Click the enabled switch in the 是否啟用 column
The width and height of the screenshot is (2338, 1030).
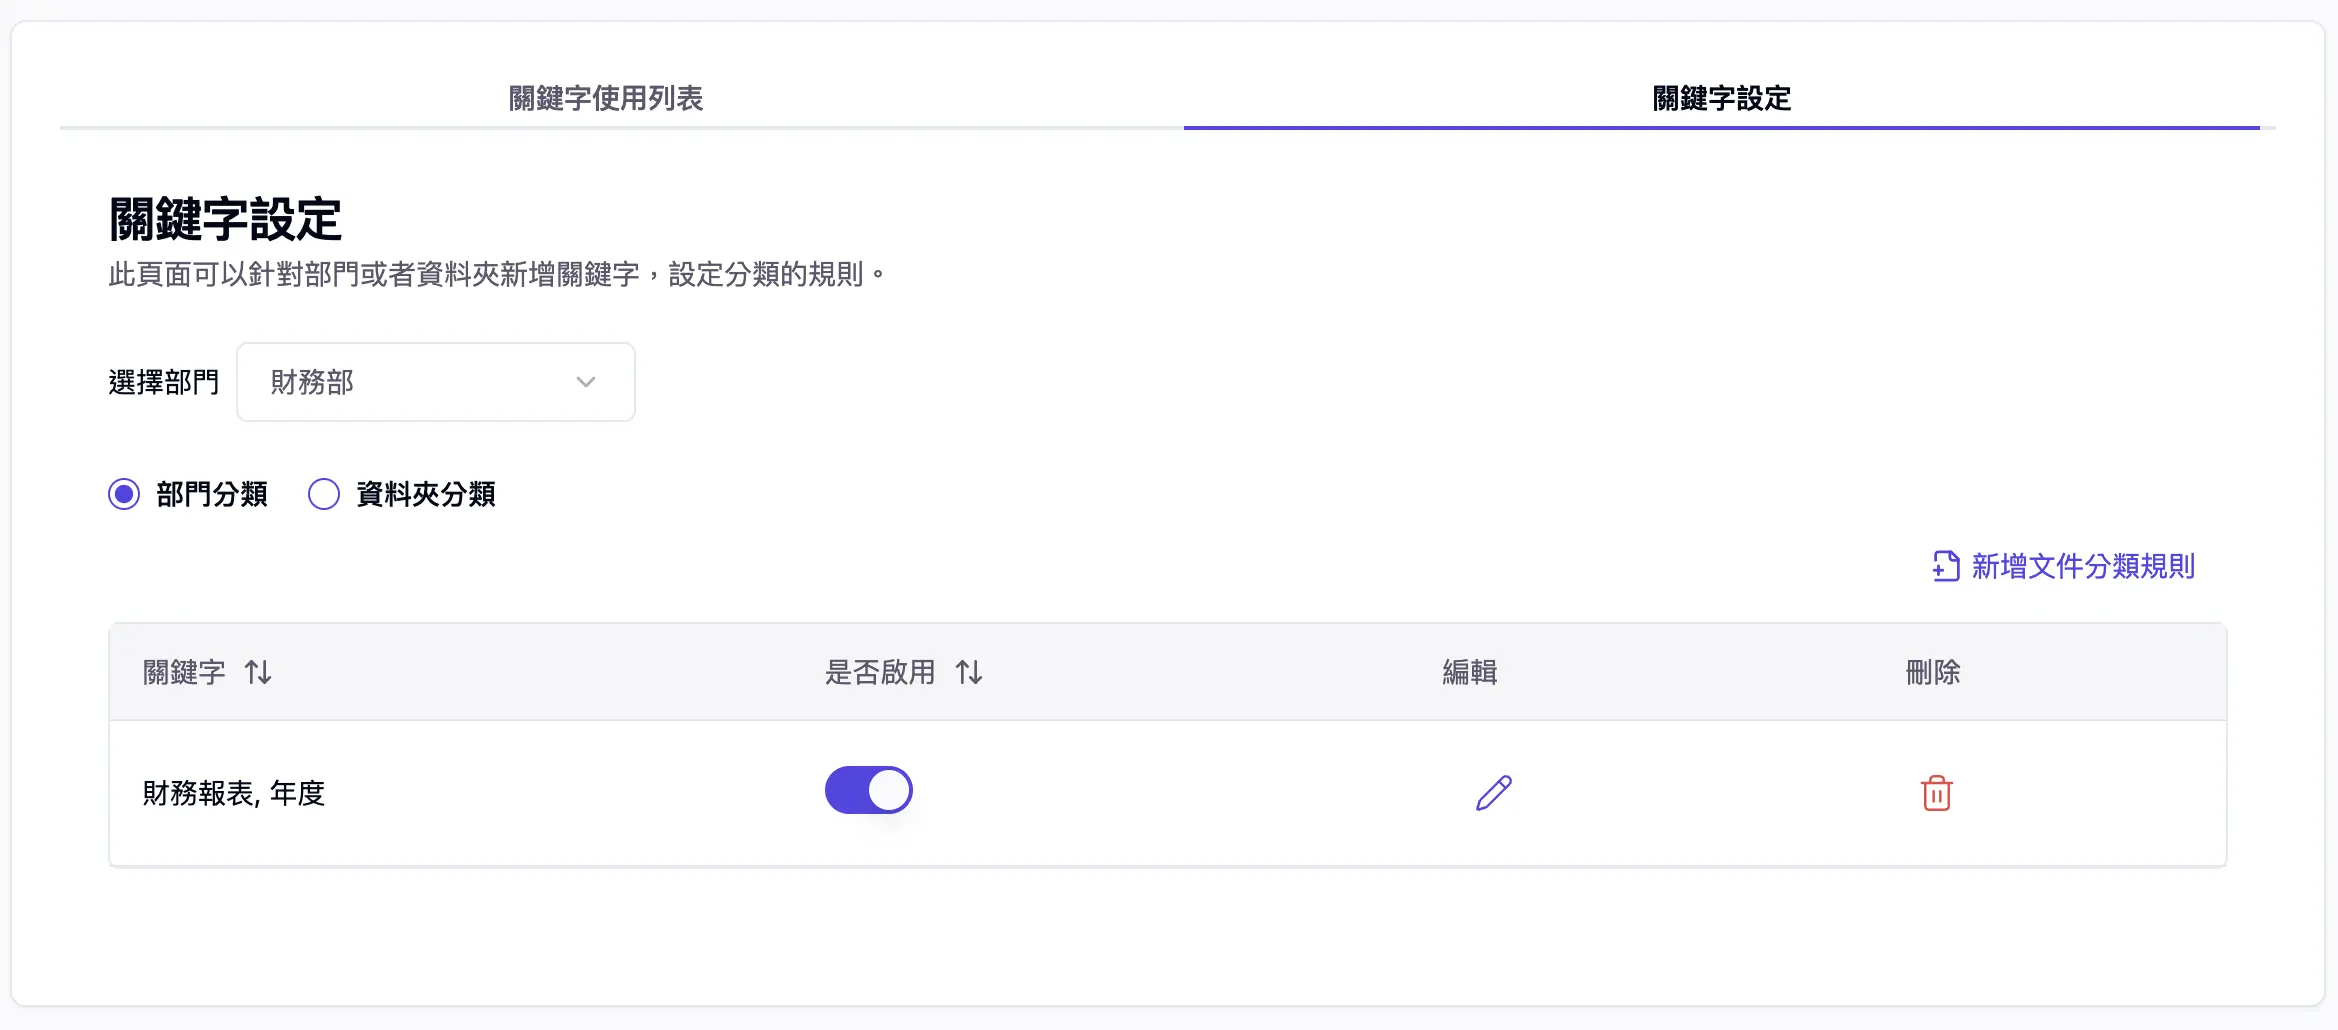coord(868,790)
